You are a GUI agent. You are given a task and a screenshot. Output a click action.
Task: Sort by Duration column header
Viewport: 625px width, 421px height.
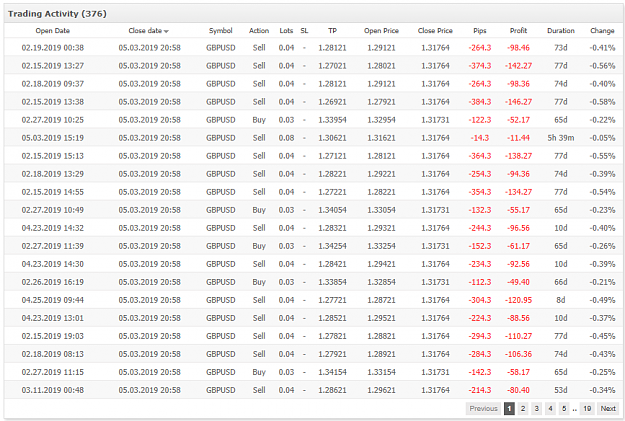pos(560,31)
